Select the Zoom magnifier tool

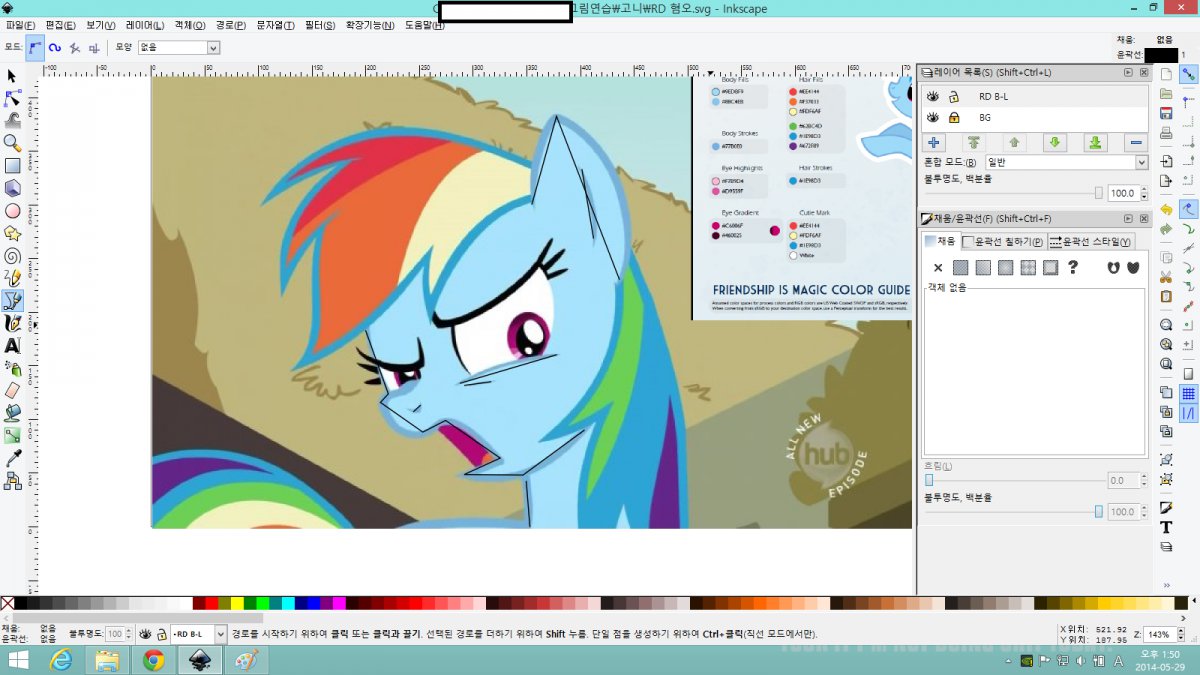pyautogui.click(x=12, y=143)
